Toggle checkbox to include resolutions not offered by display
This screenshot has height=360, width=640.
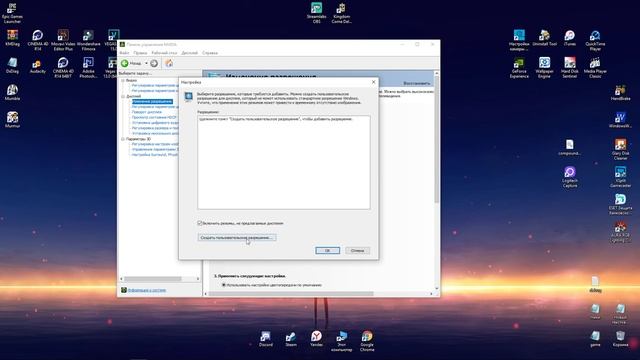[x=200, y=223]
